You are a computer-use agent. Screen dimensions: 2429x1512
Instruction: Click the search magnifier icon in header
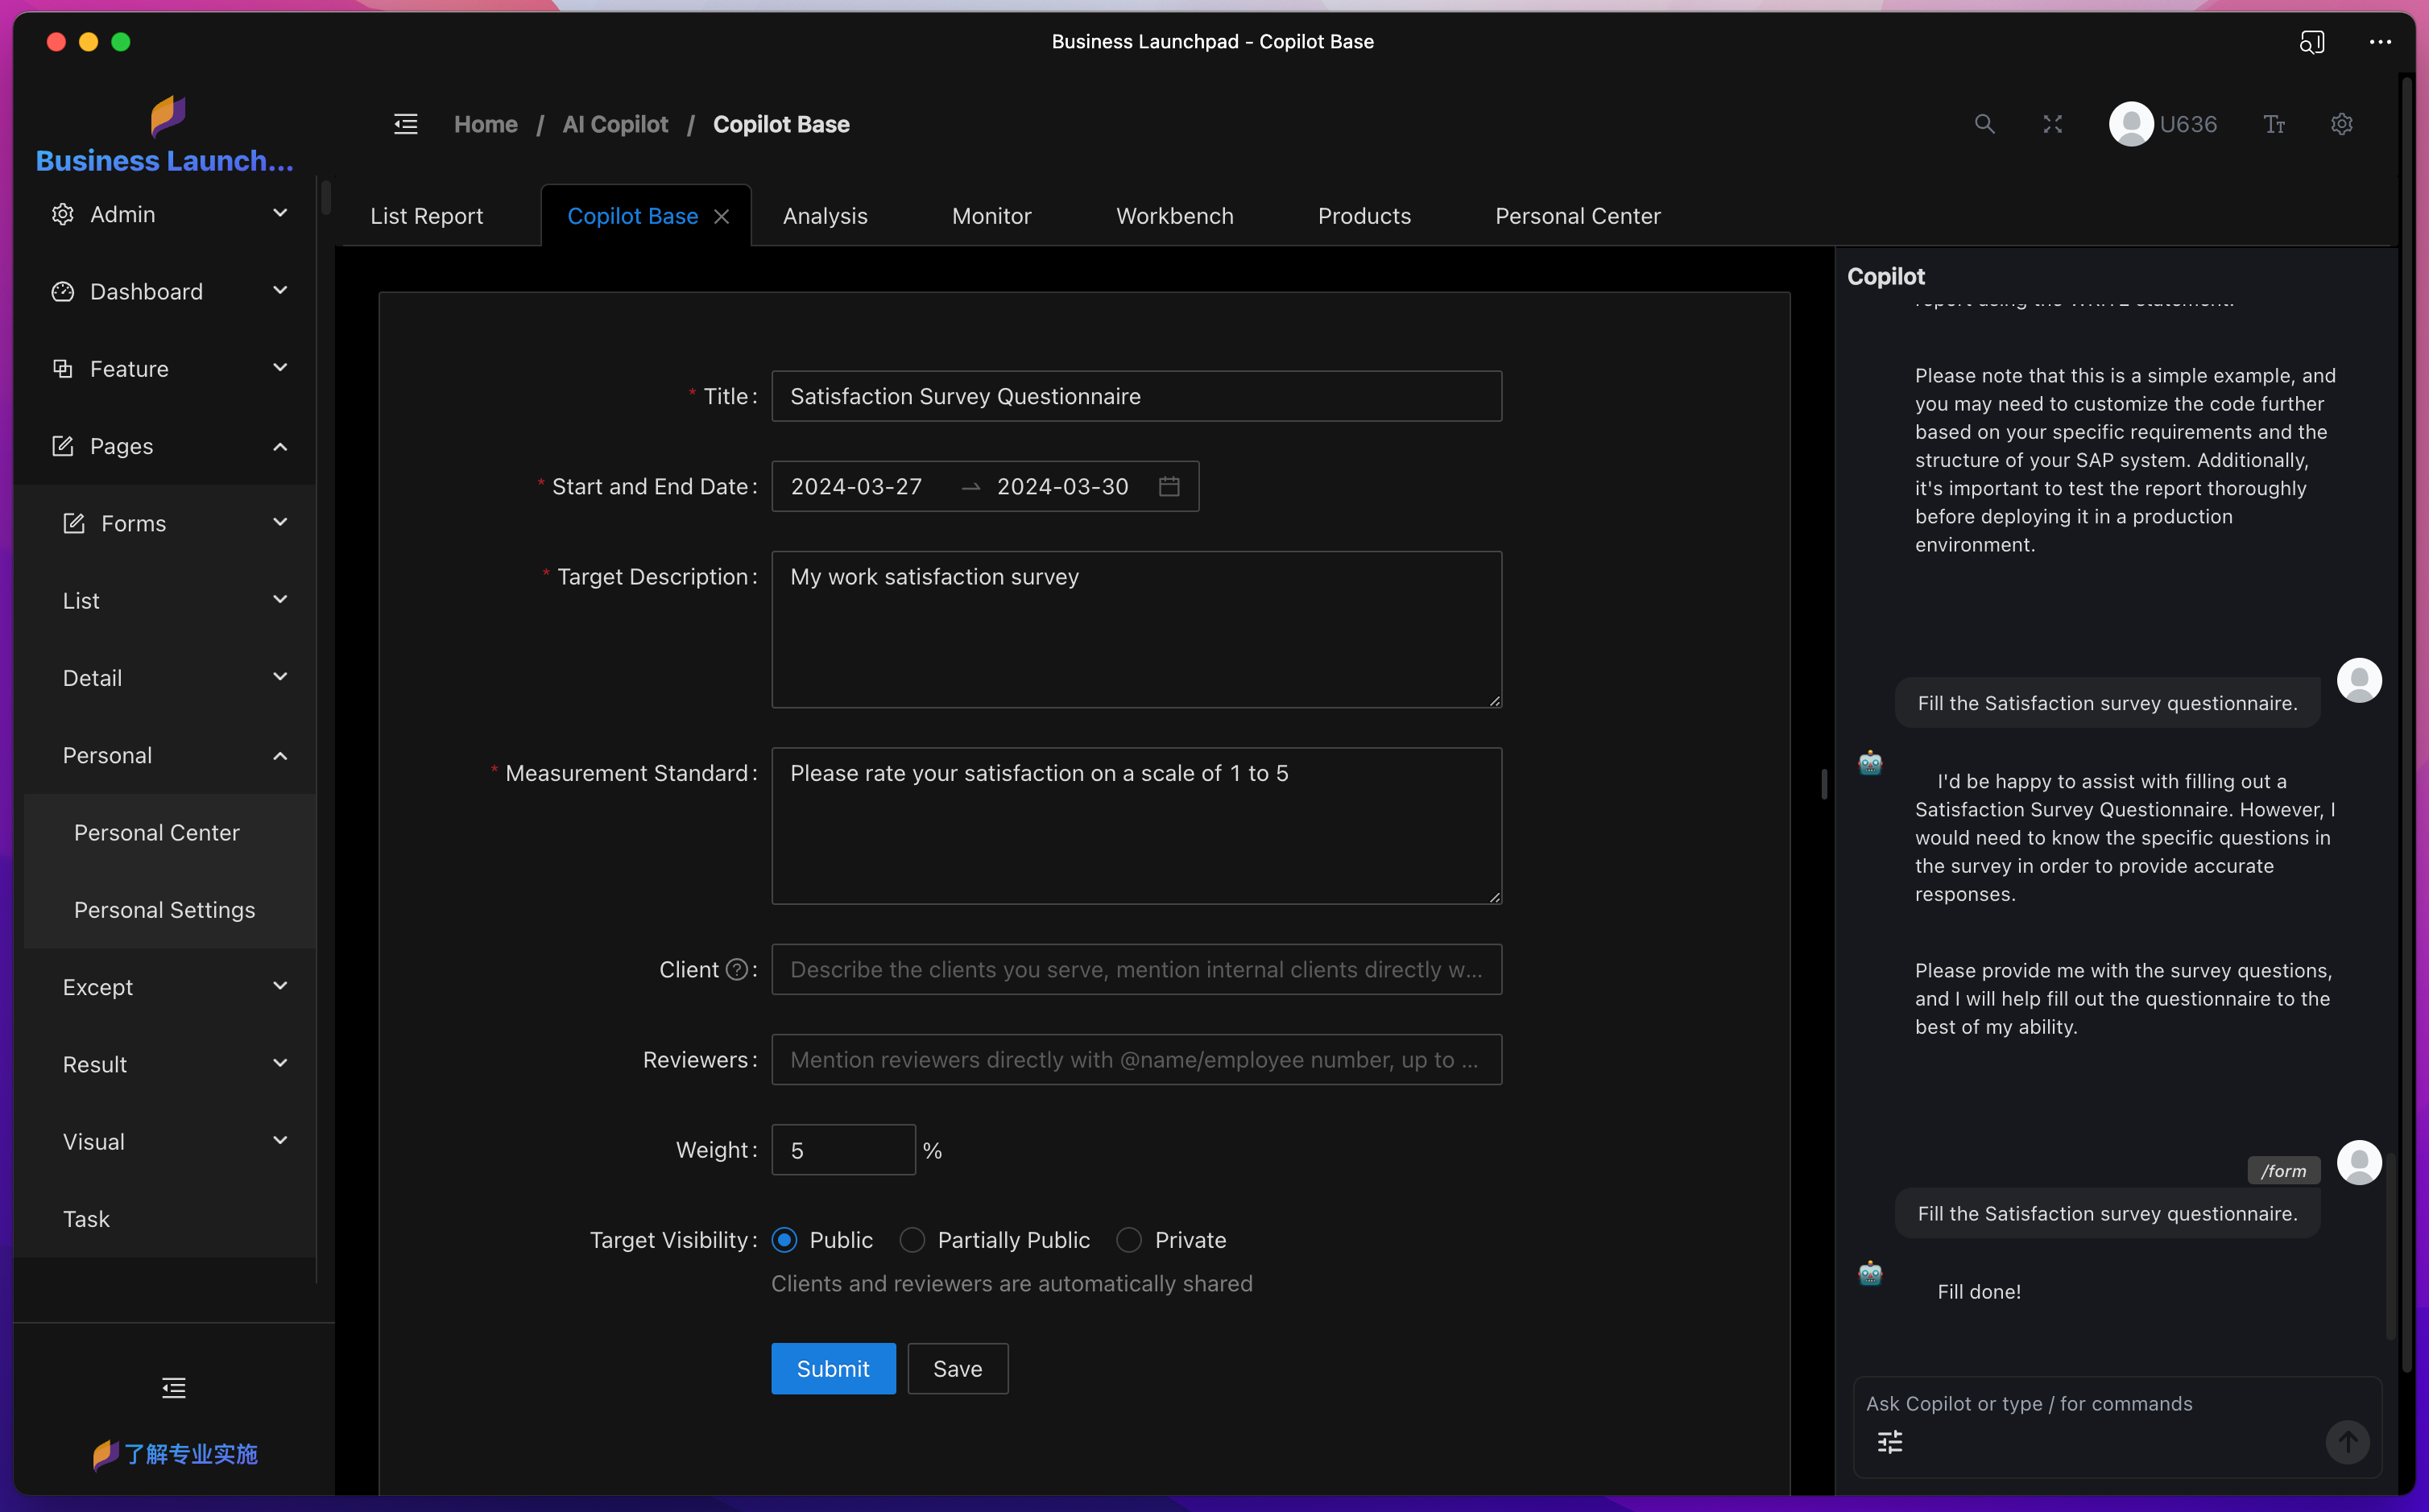pos(1984,124)
